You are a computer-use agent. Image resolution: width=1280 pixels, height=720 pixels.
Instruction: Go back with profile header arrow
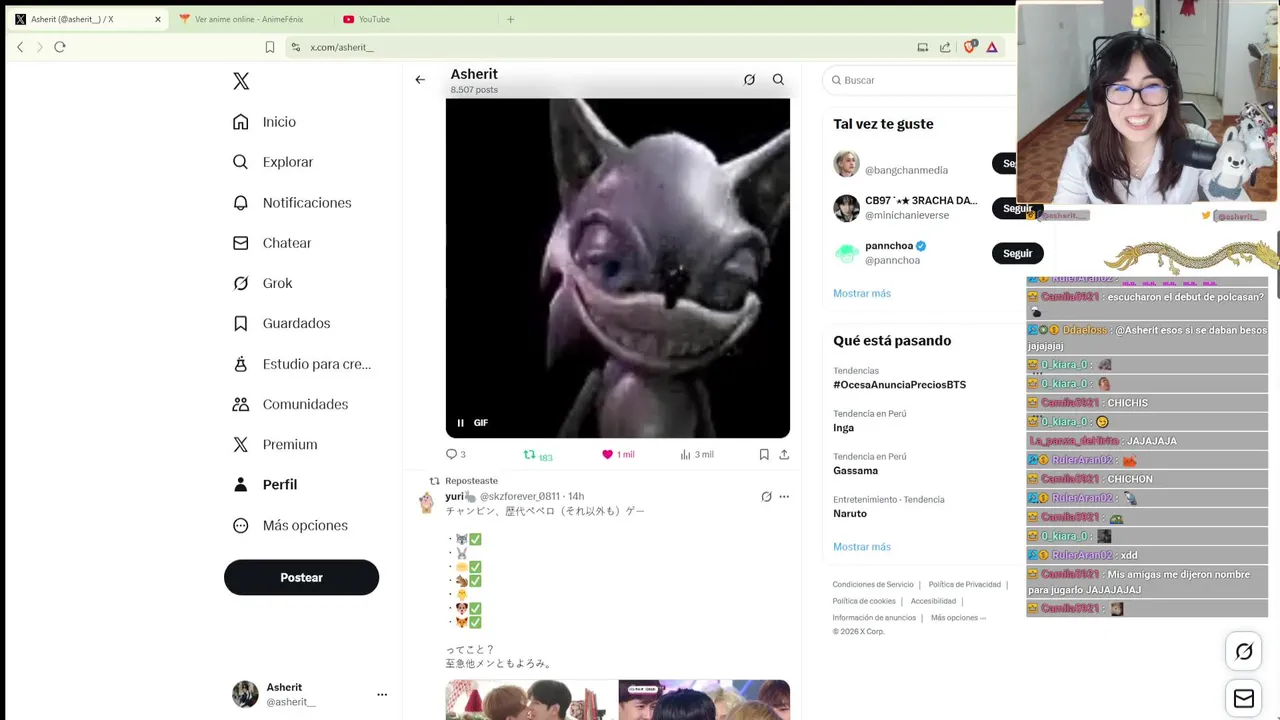(x=420, y=80)
